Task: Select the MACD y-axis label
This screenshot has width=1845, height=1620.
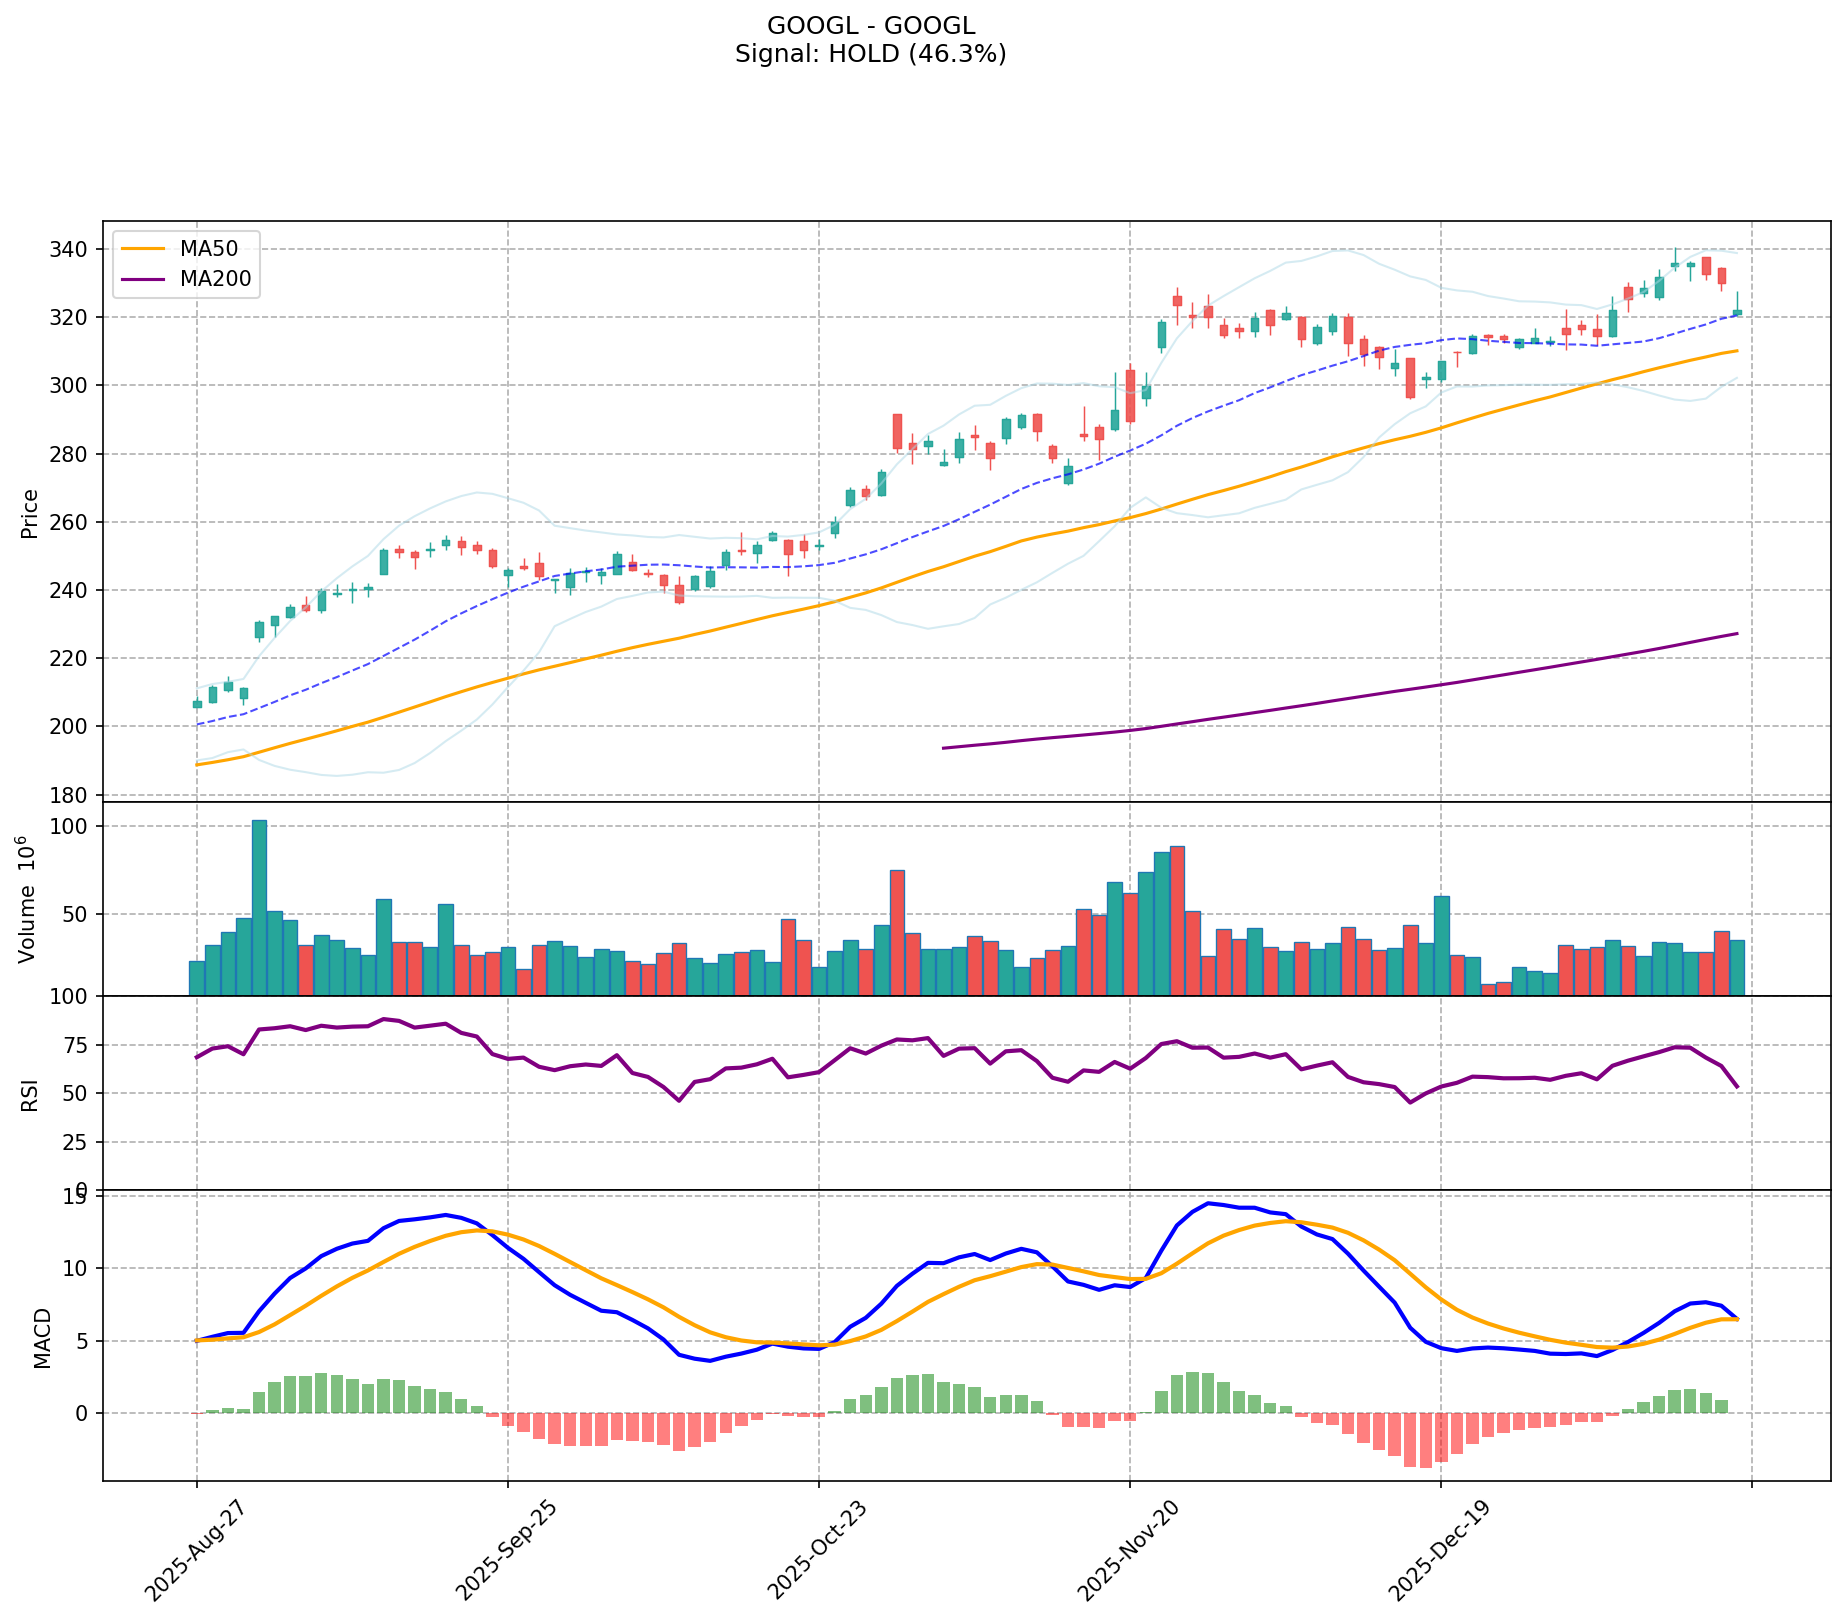Action: point(42,1337)
